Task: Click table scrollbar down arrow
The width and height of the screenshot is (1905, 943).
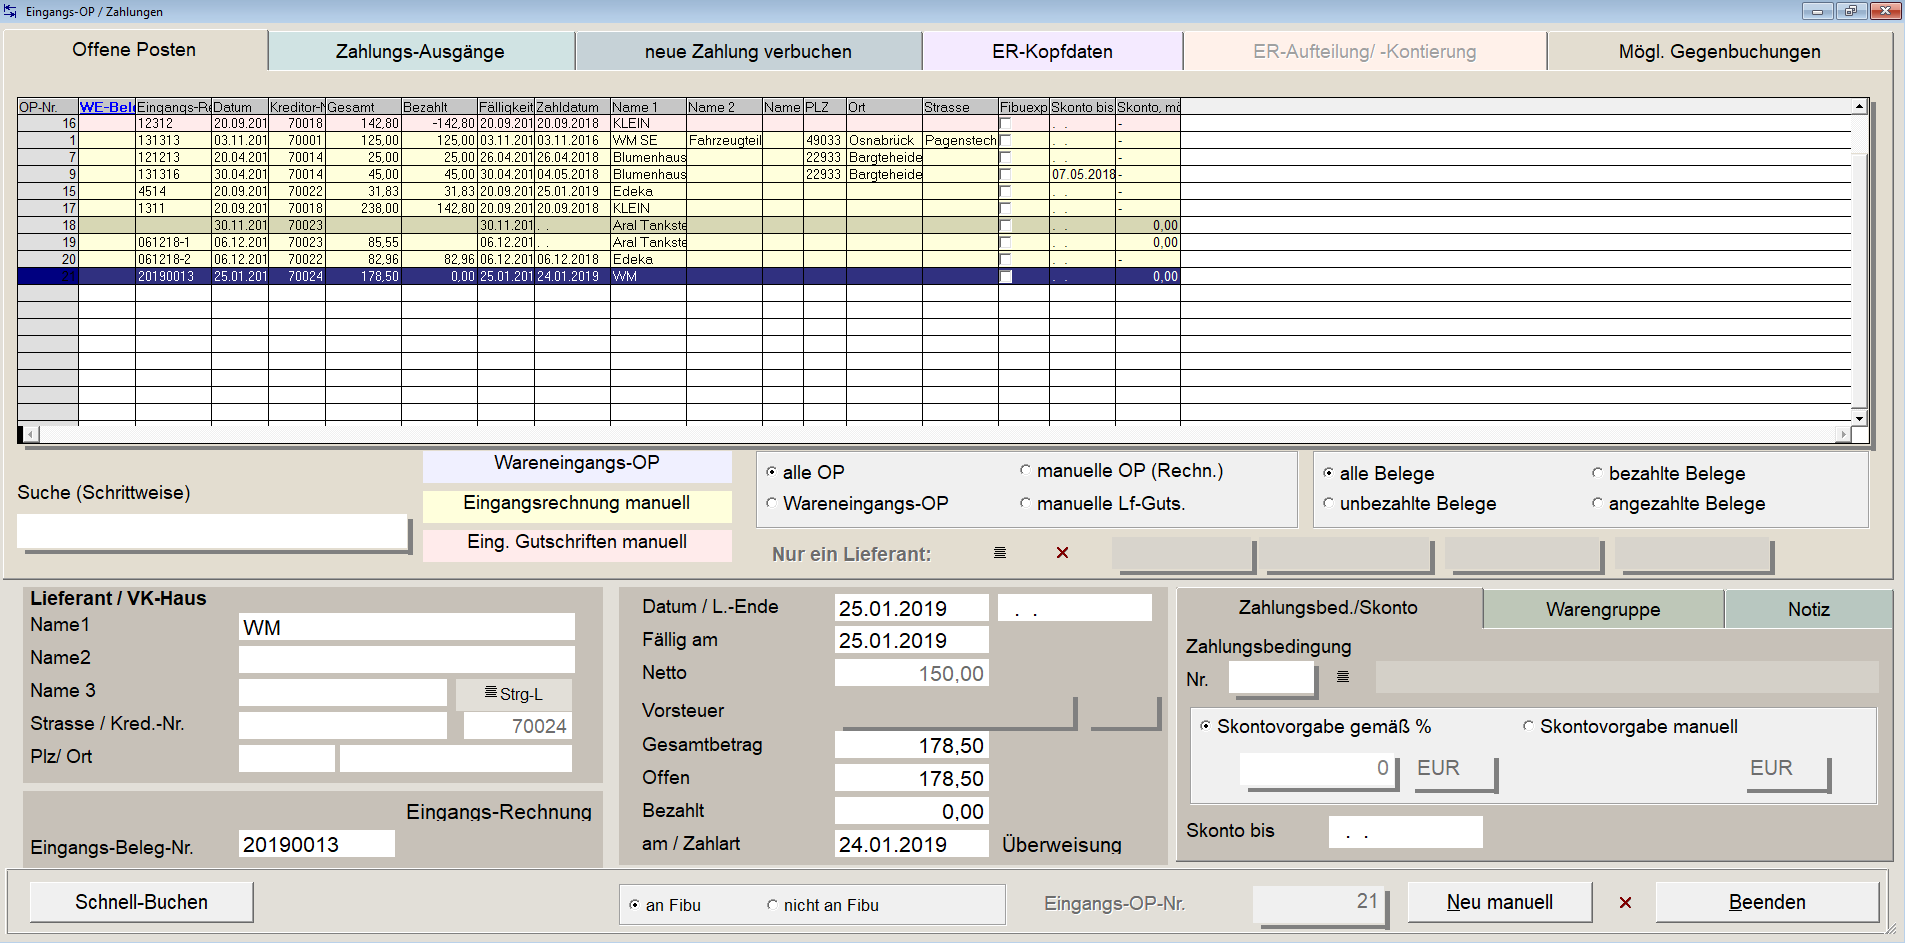Action: (x=1859, y=418)
